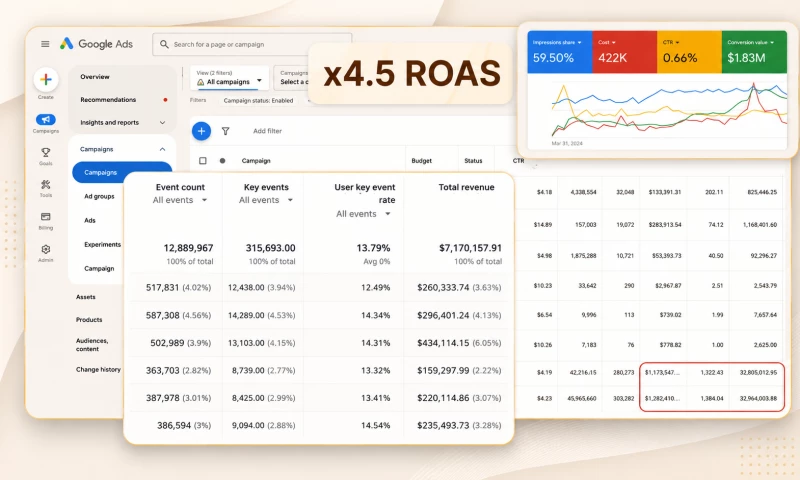Open the Tools wrench icon
The height and width of the screenshot is (480, 800).
[x=45, y=185]
